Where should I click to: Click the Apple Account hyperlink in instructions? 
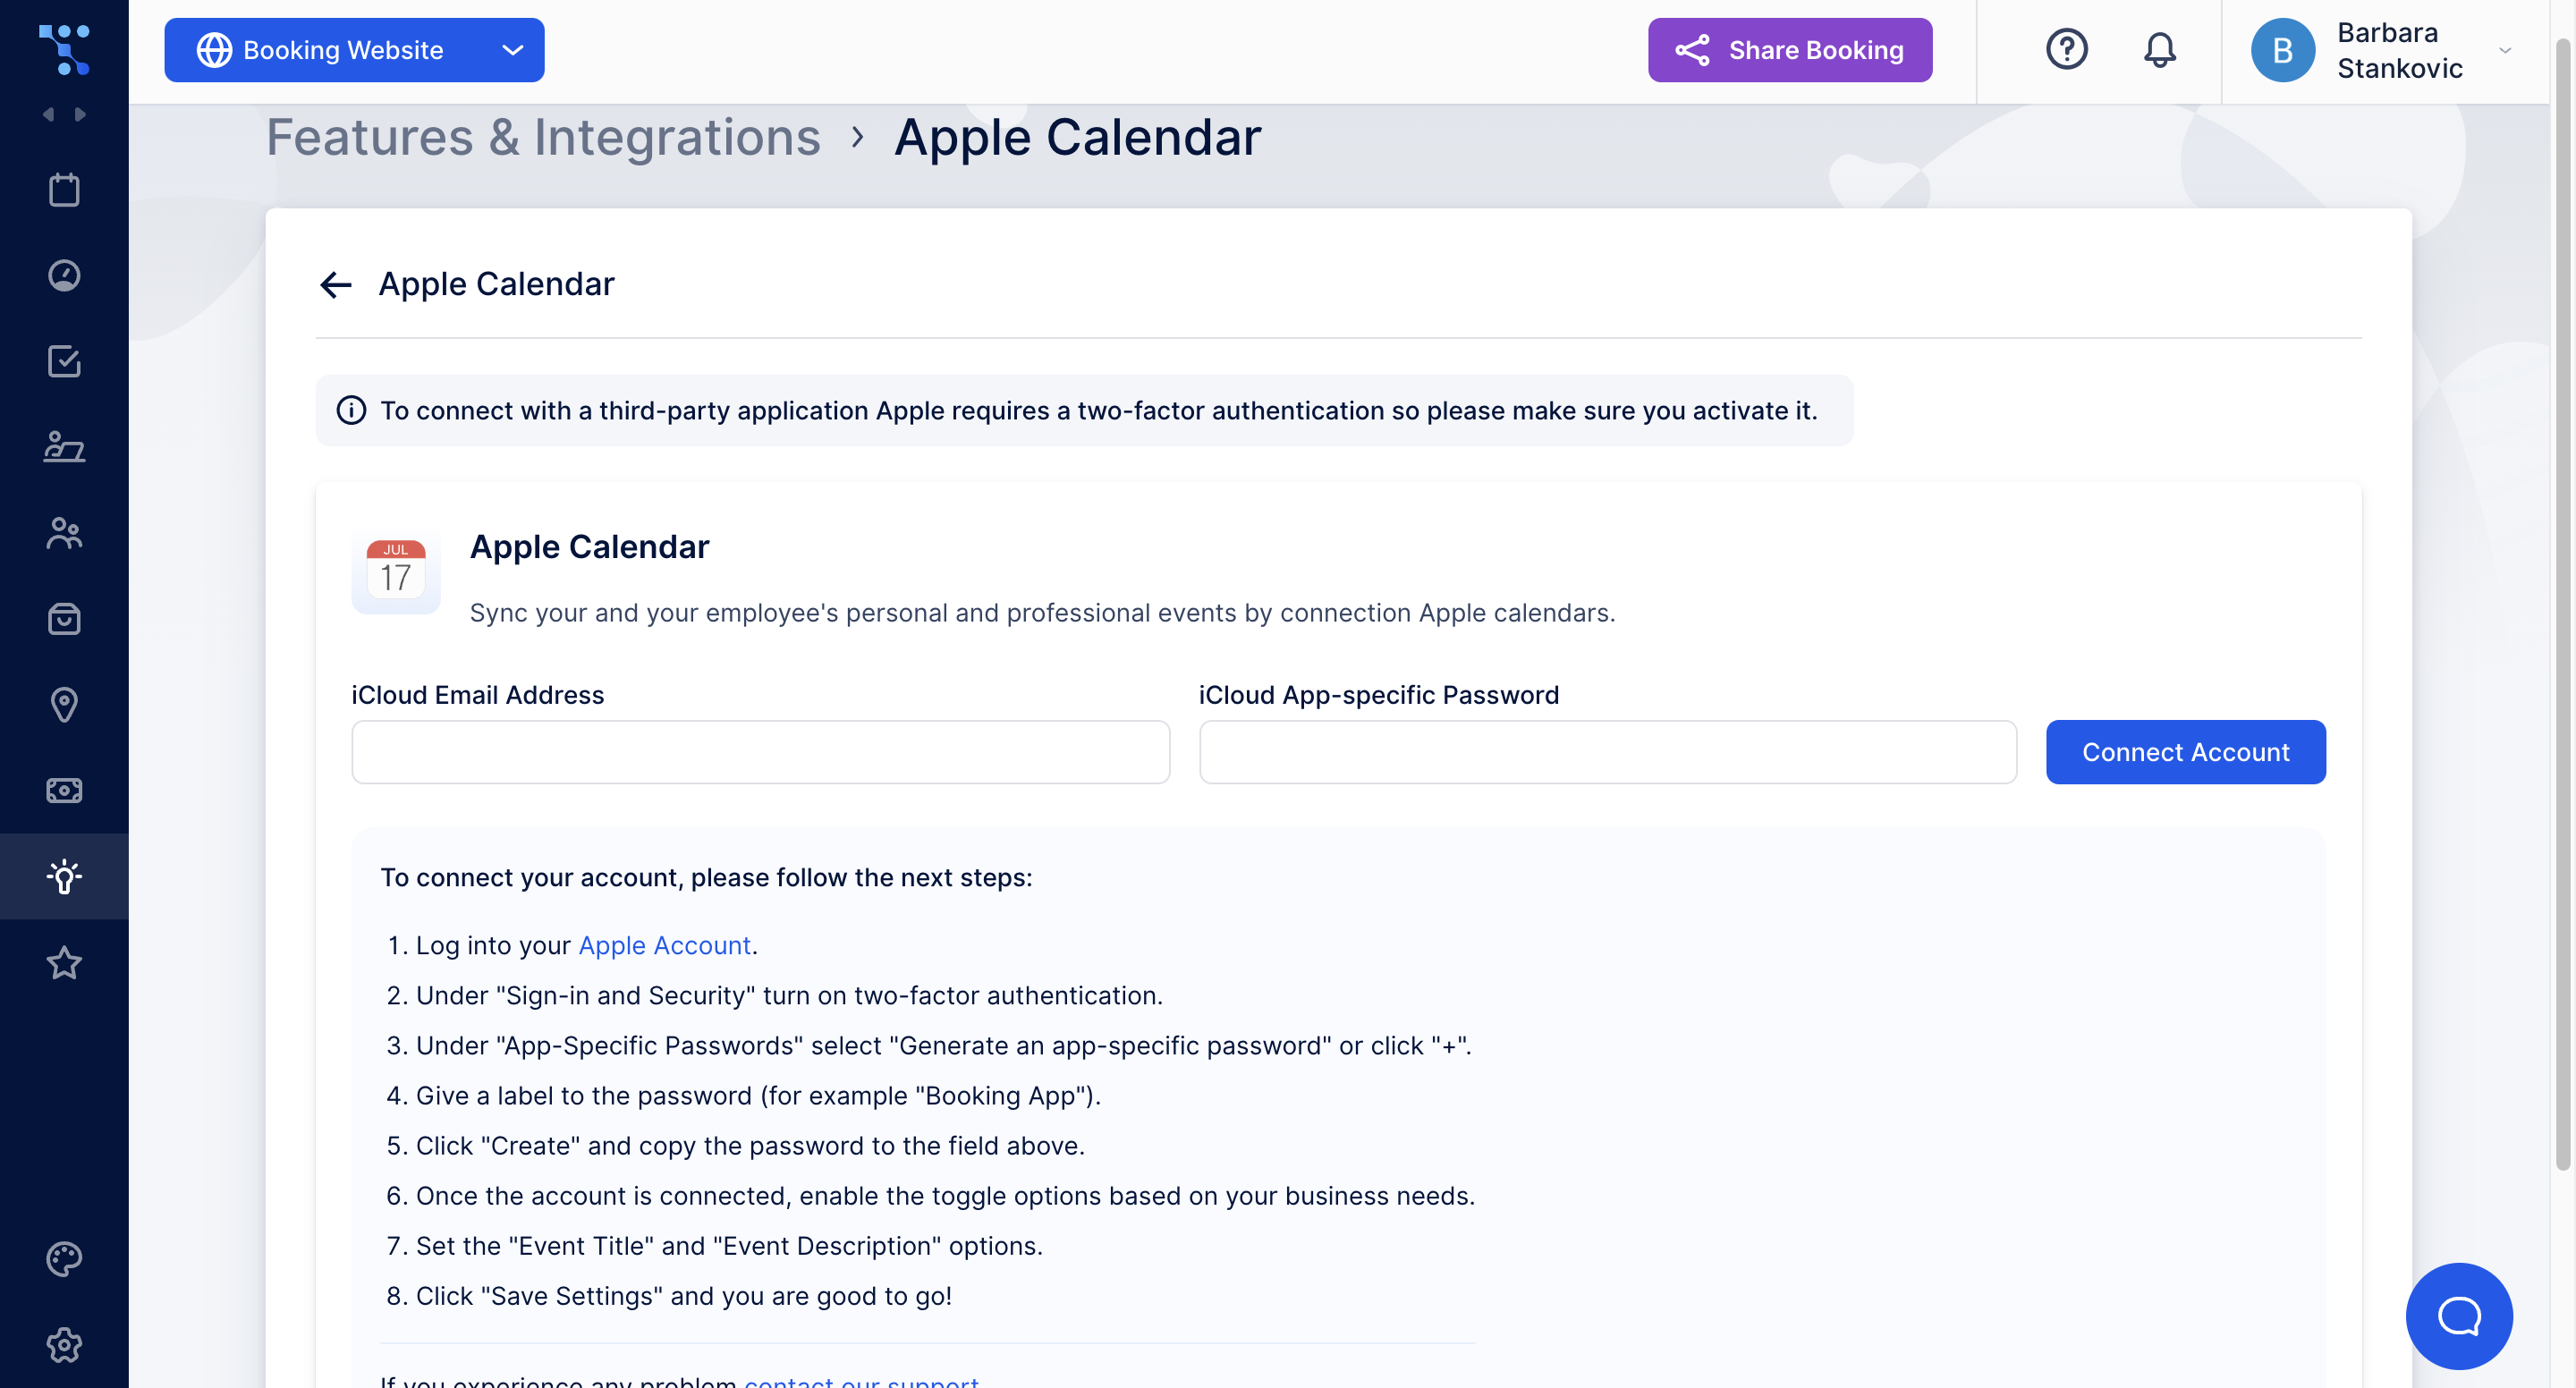click(663, 944)
